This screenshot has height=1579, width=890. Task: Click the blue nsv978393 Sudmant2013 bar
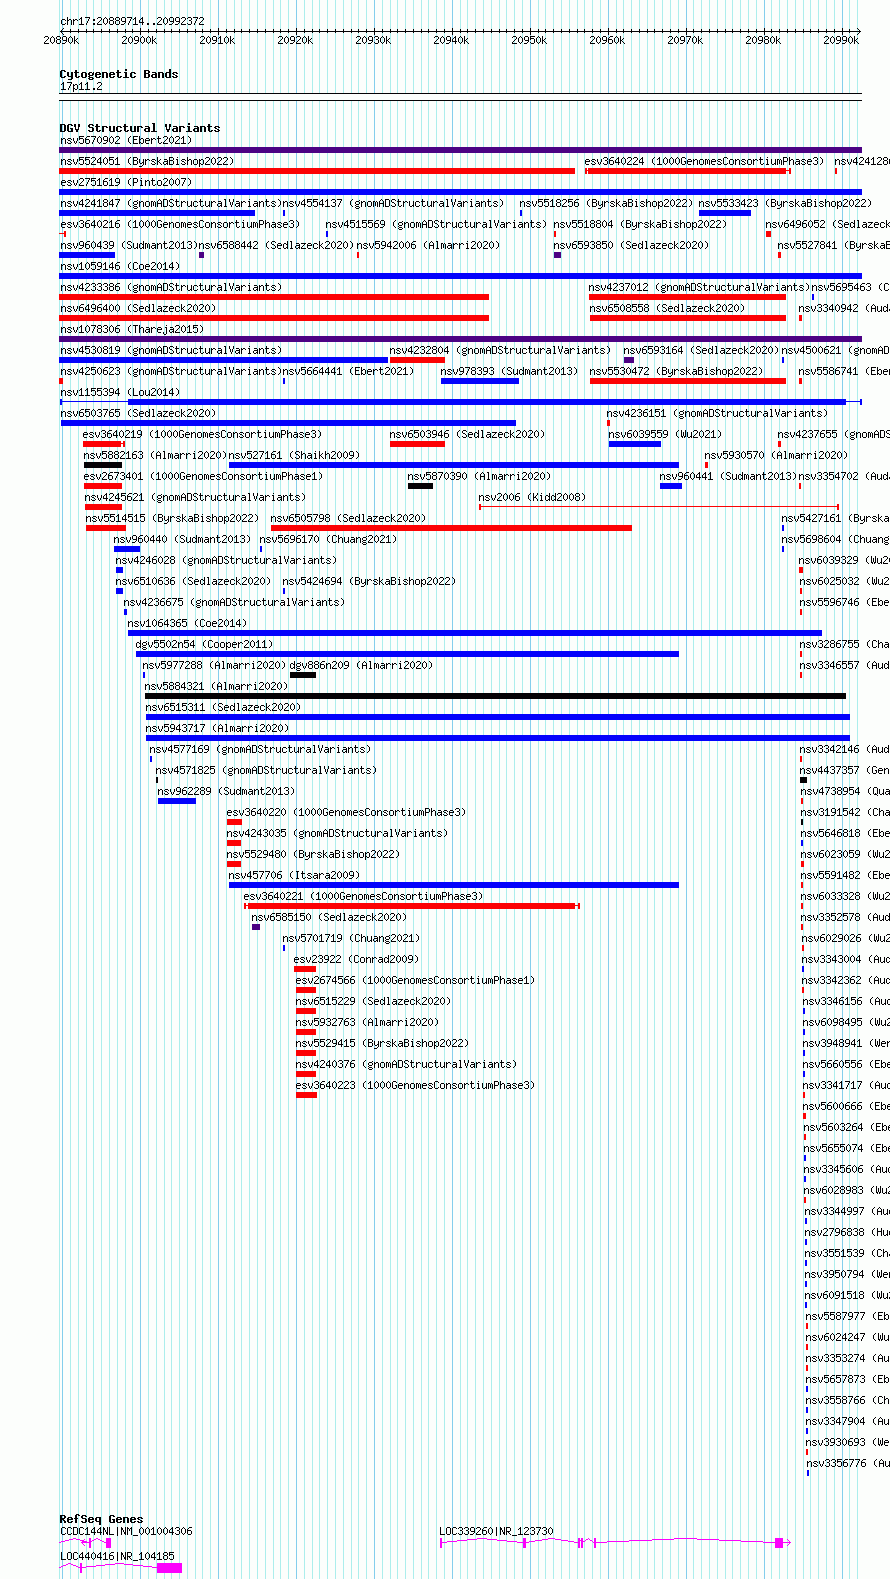point(480,381)
